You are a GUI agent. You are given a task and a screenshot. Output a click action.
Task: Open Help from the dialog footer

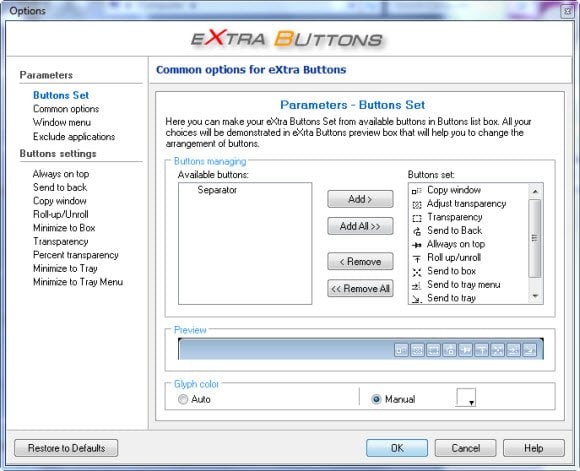[534, 448]
